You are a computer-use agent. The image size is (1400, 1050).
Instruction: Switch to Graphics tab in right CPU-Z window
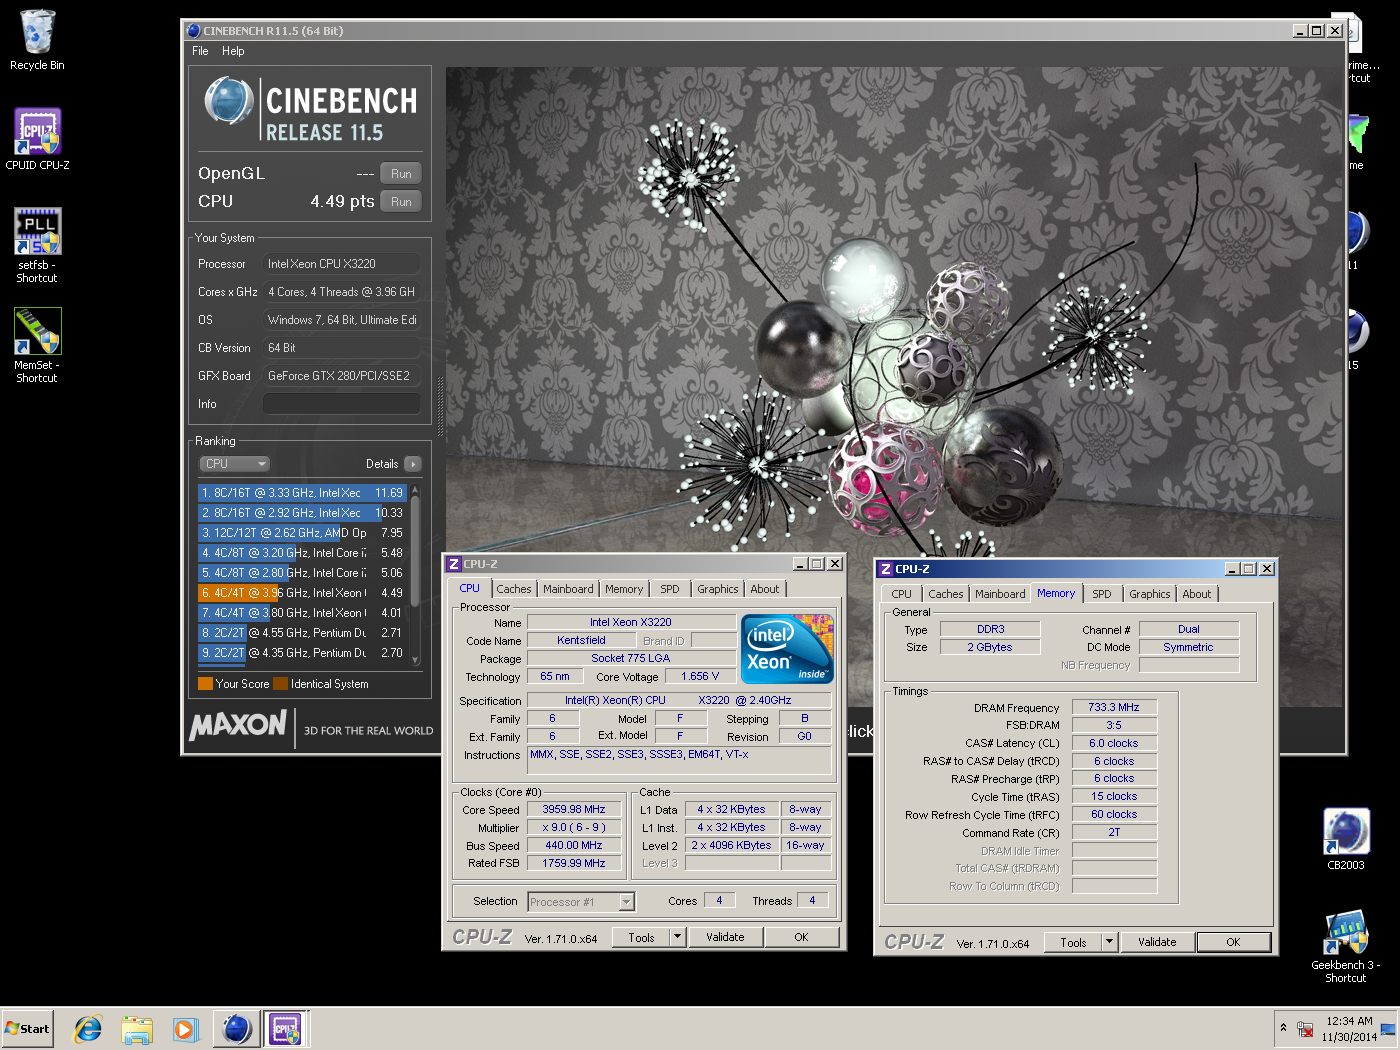[1150, 594]
